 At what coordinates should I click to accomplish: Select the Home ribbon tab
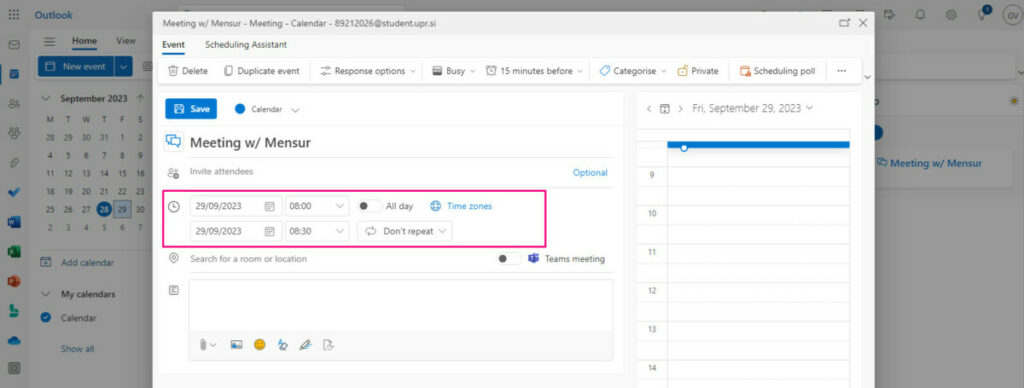pos(84,41)
